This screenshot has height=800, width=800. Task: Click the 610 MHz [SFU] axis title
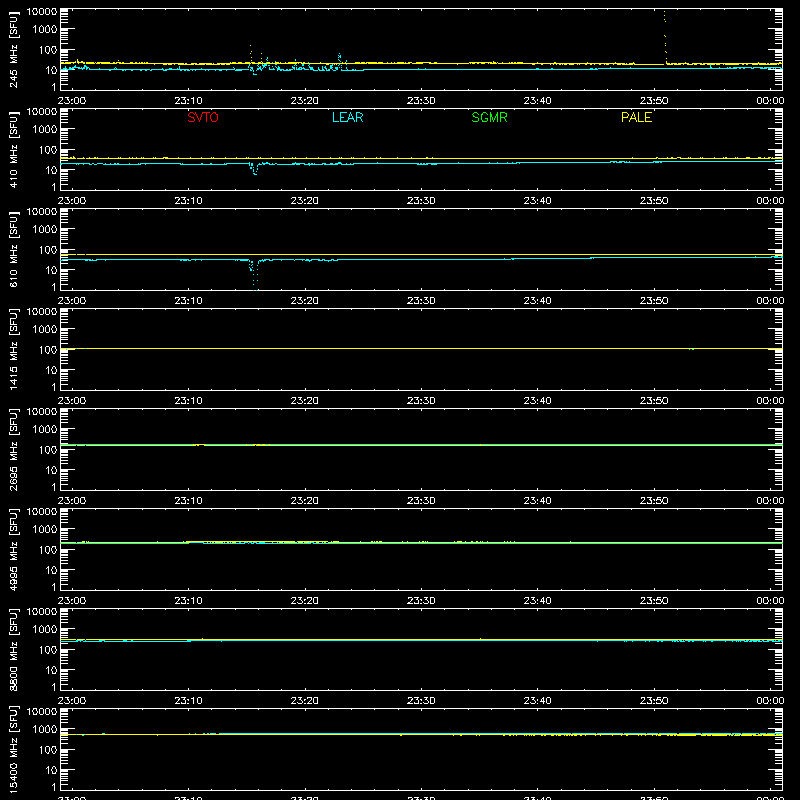(13, 249)
